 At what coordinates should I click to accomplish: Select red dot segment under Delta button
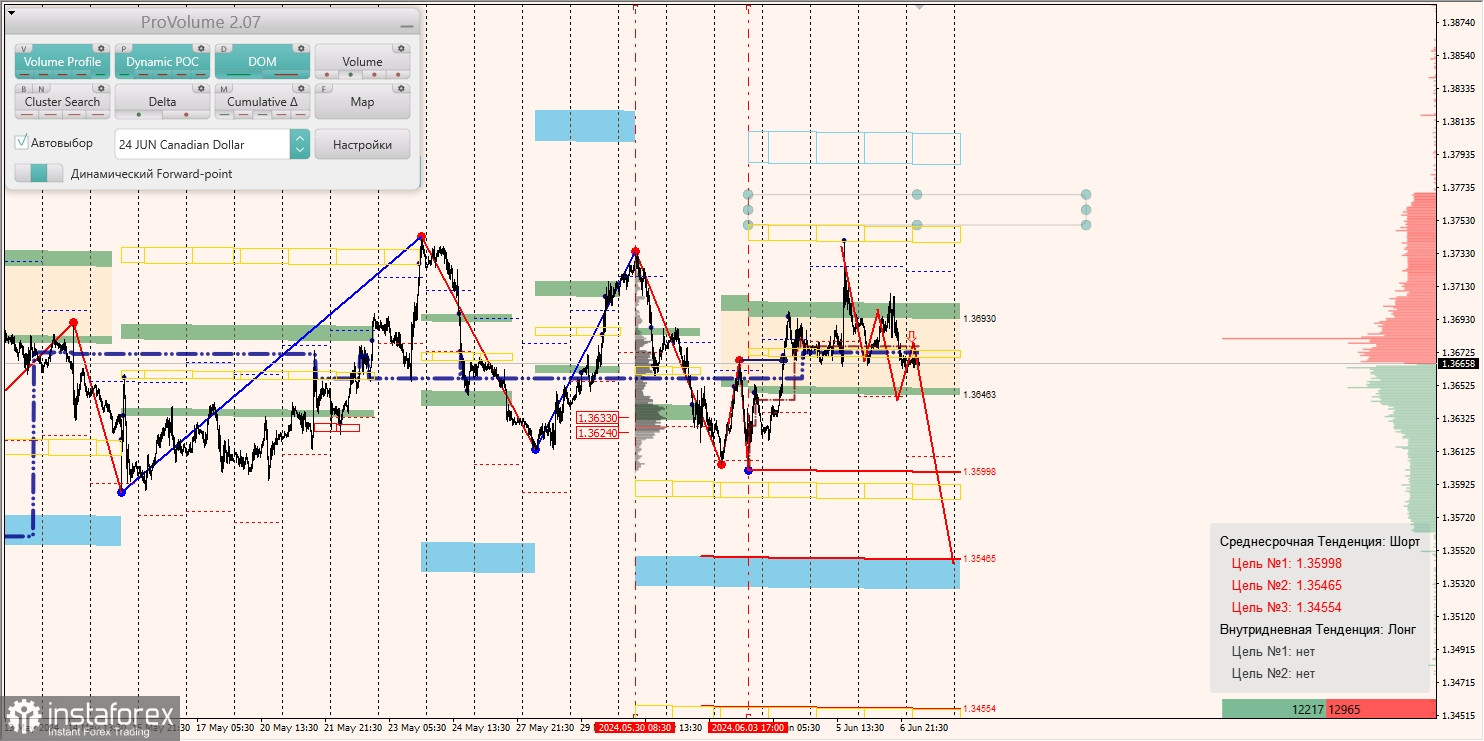tap(186, 115)
